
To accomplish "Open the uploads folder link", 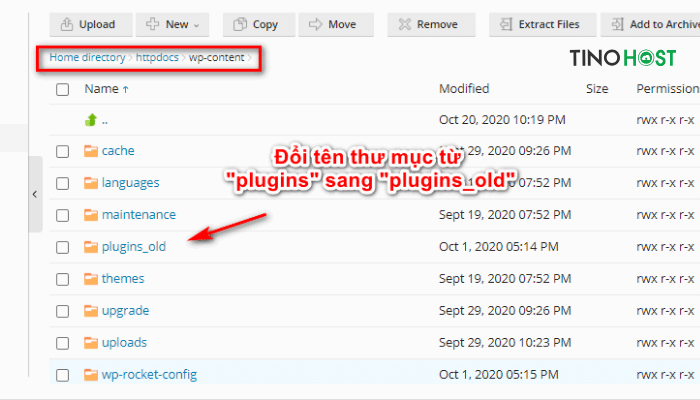I will point(124,343).
